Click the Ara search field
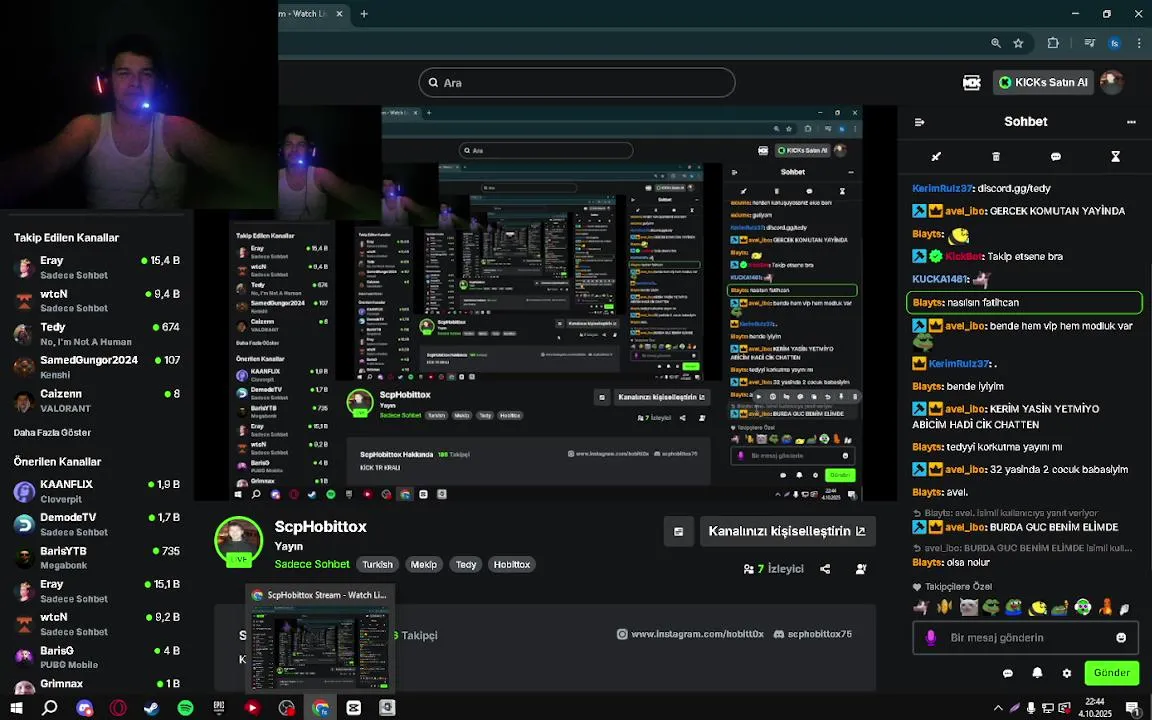1152x720 pixels. [x=577, y=82]
